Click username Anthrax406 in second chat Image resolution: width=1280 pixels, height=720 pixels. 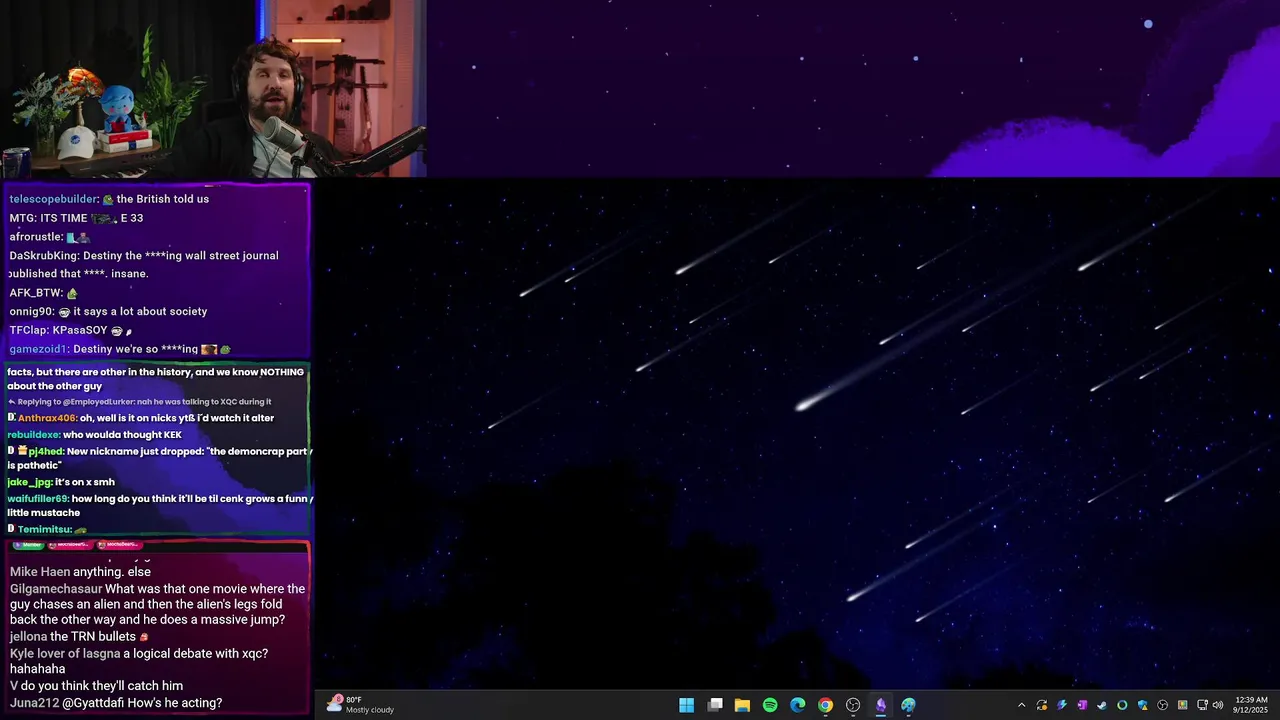point(47,418)
